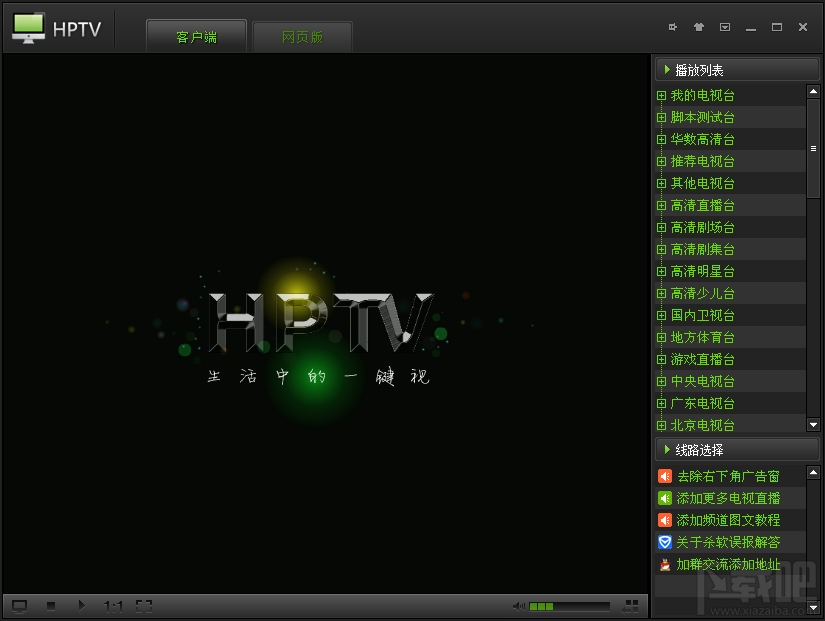This screenshot has height=621, width=825.
Task: Expand the 高清剧场台 tree node
Action: click(x=661, y=228)
